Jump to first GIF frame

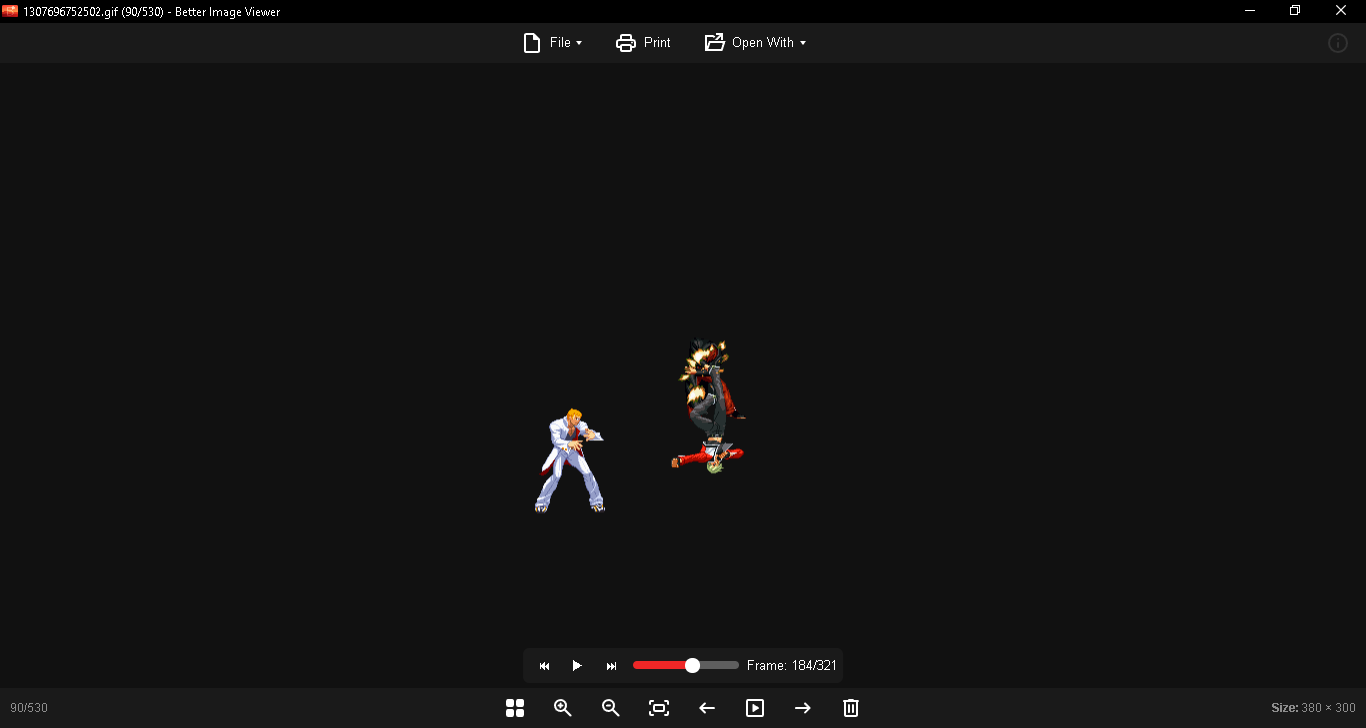(x=544, y=666)
